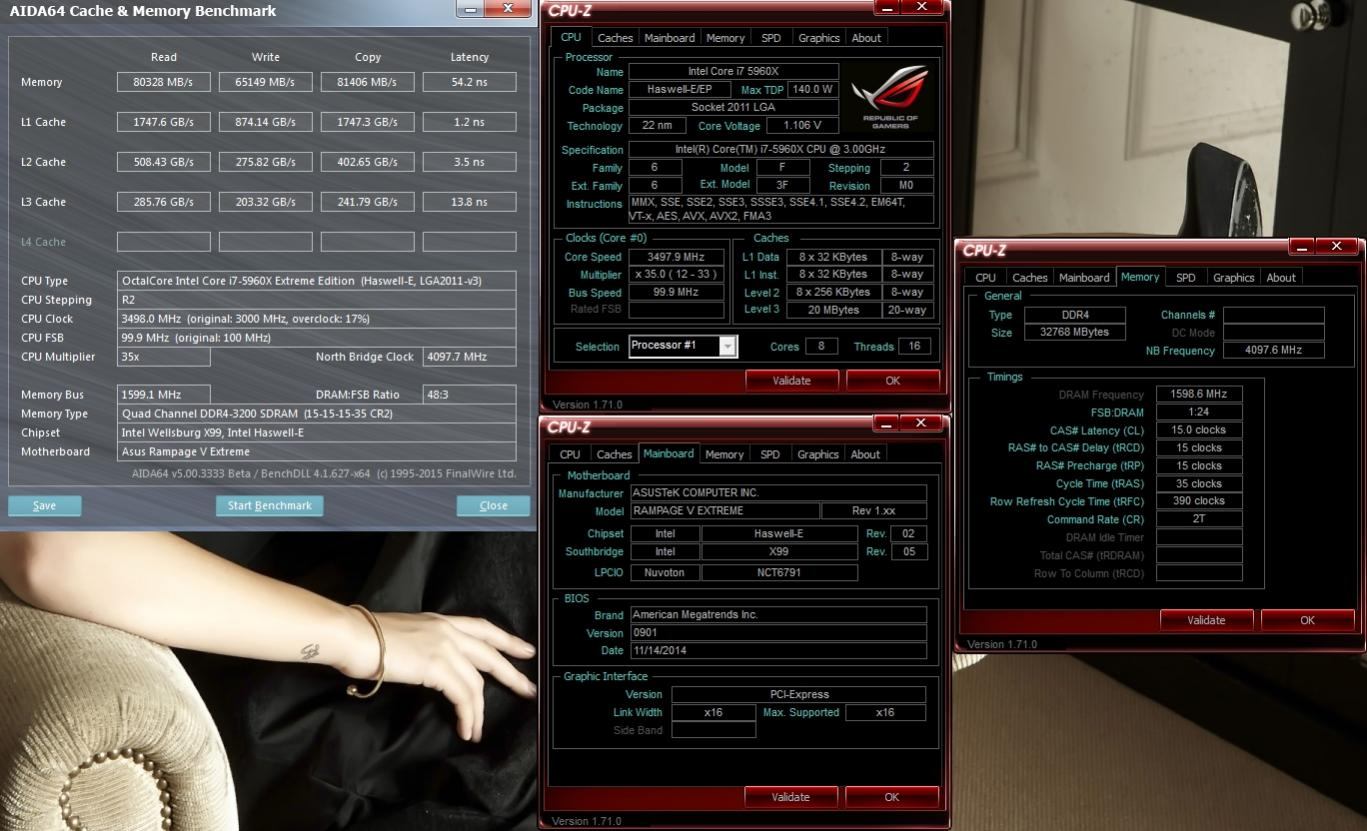Click OK in the CPU-Z Mainboard window
This screenshot has height=831, width=1367.
click(891, 797)
